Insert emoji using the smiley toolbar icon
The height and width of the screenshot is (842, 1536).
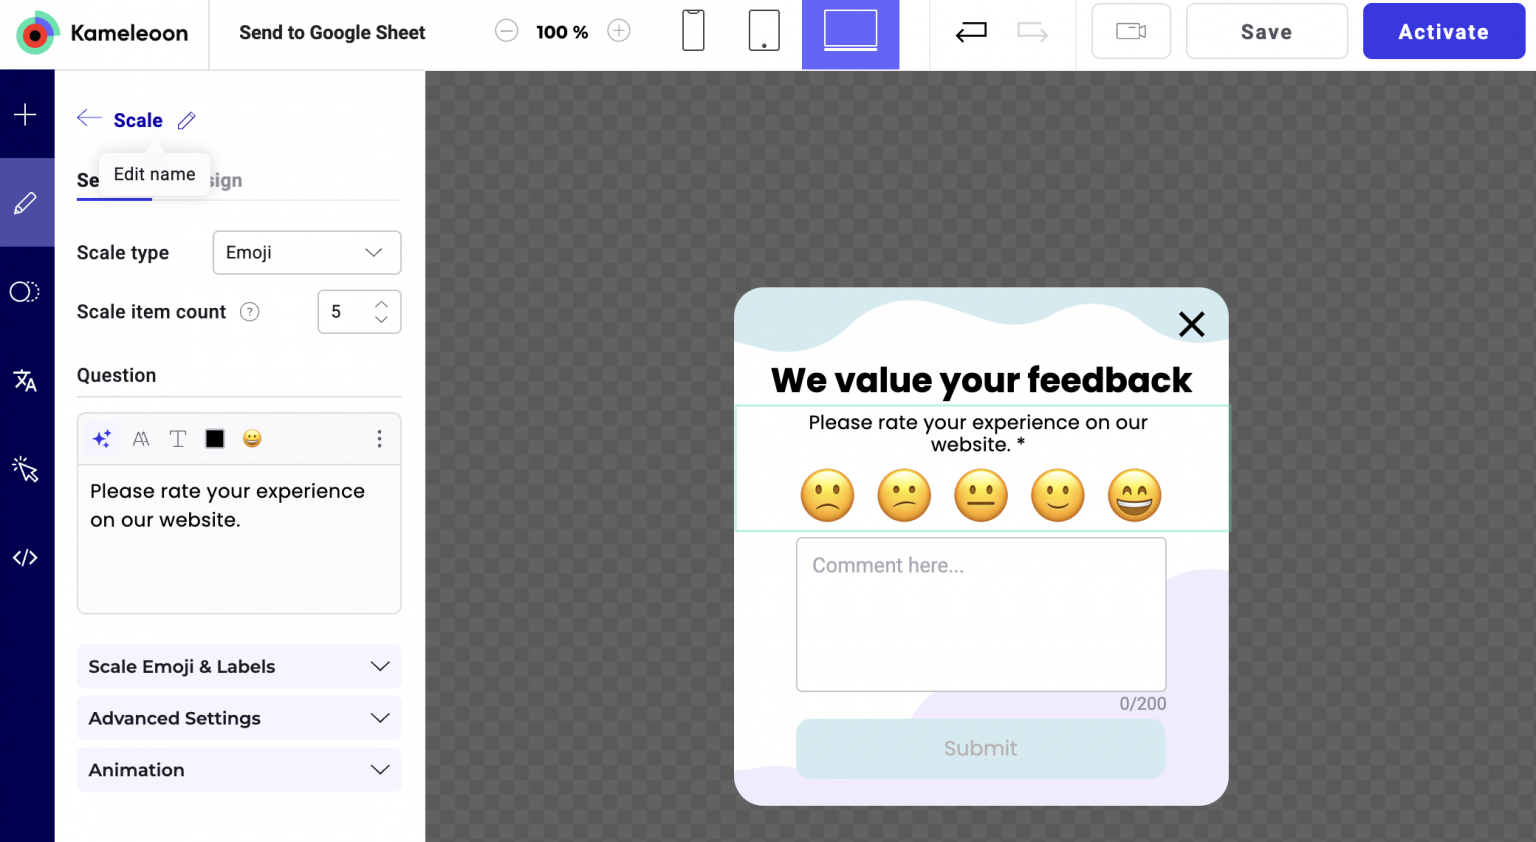pos(252,439)
